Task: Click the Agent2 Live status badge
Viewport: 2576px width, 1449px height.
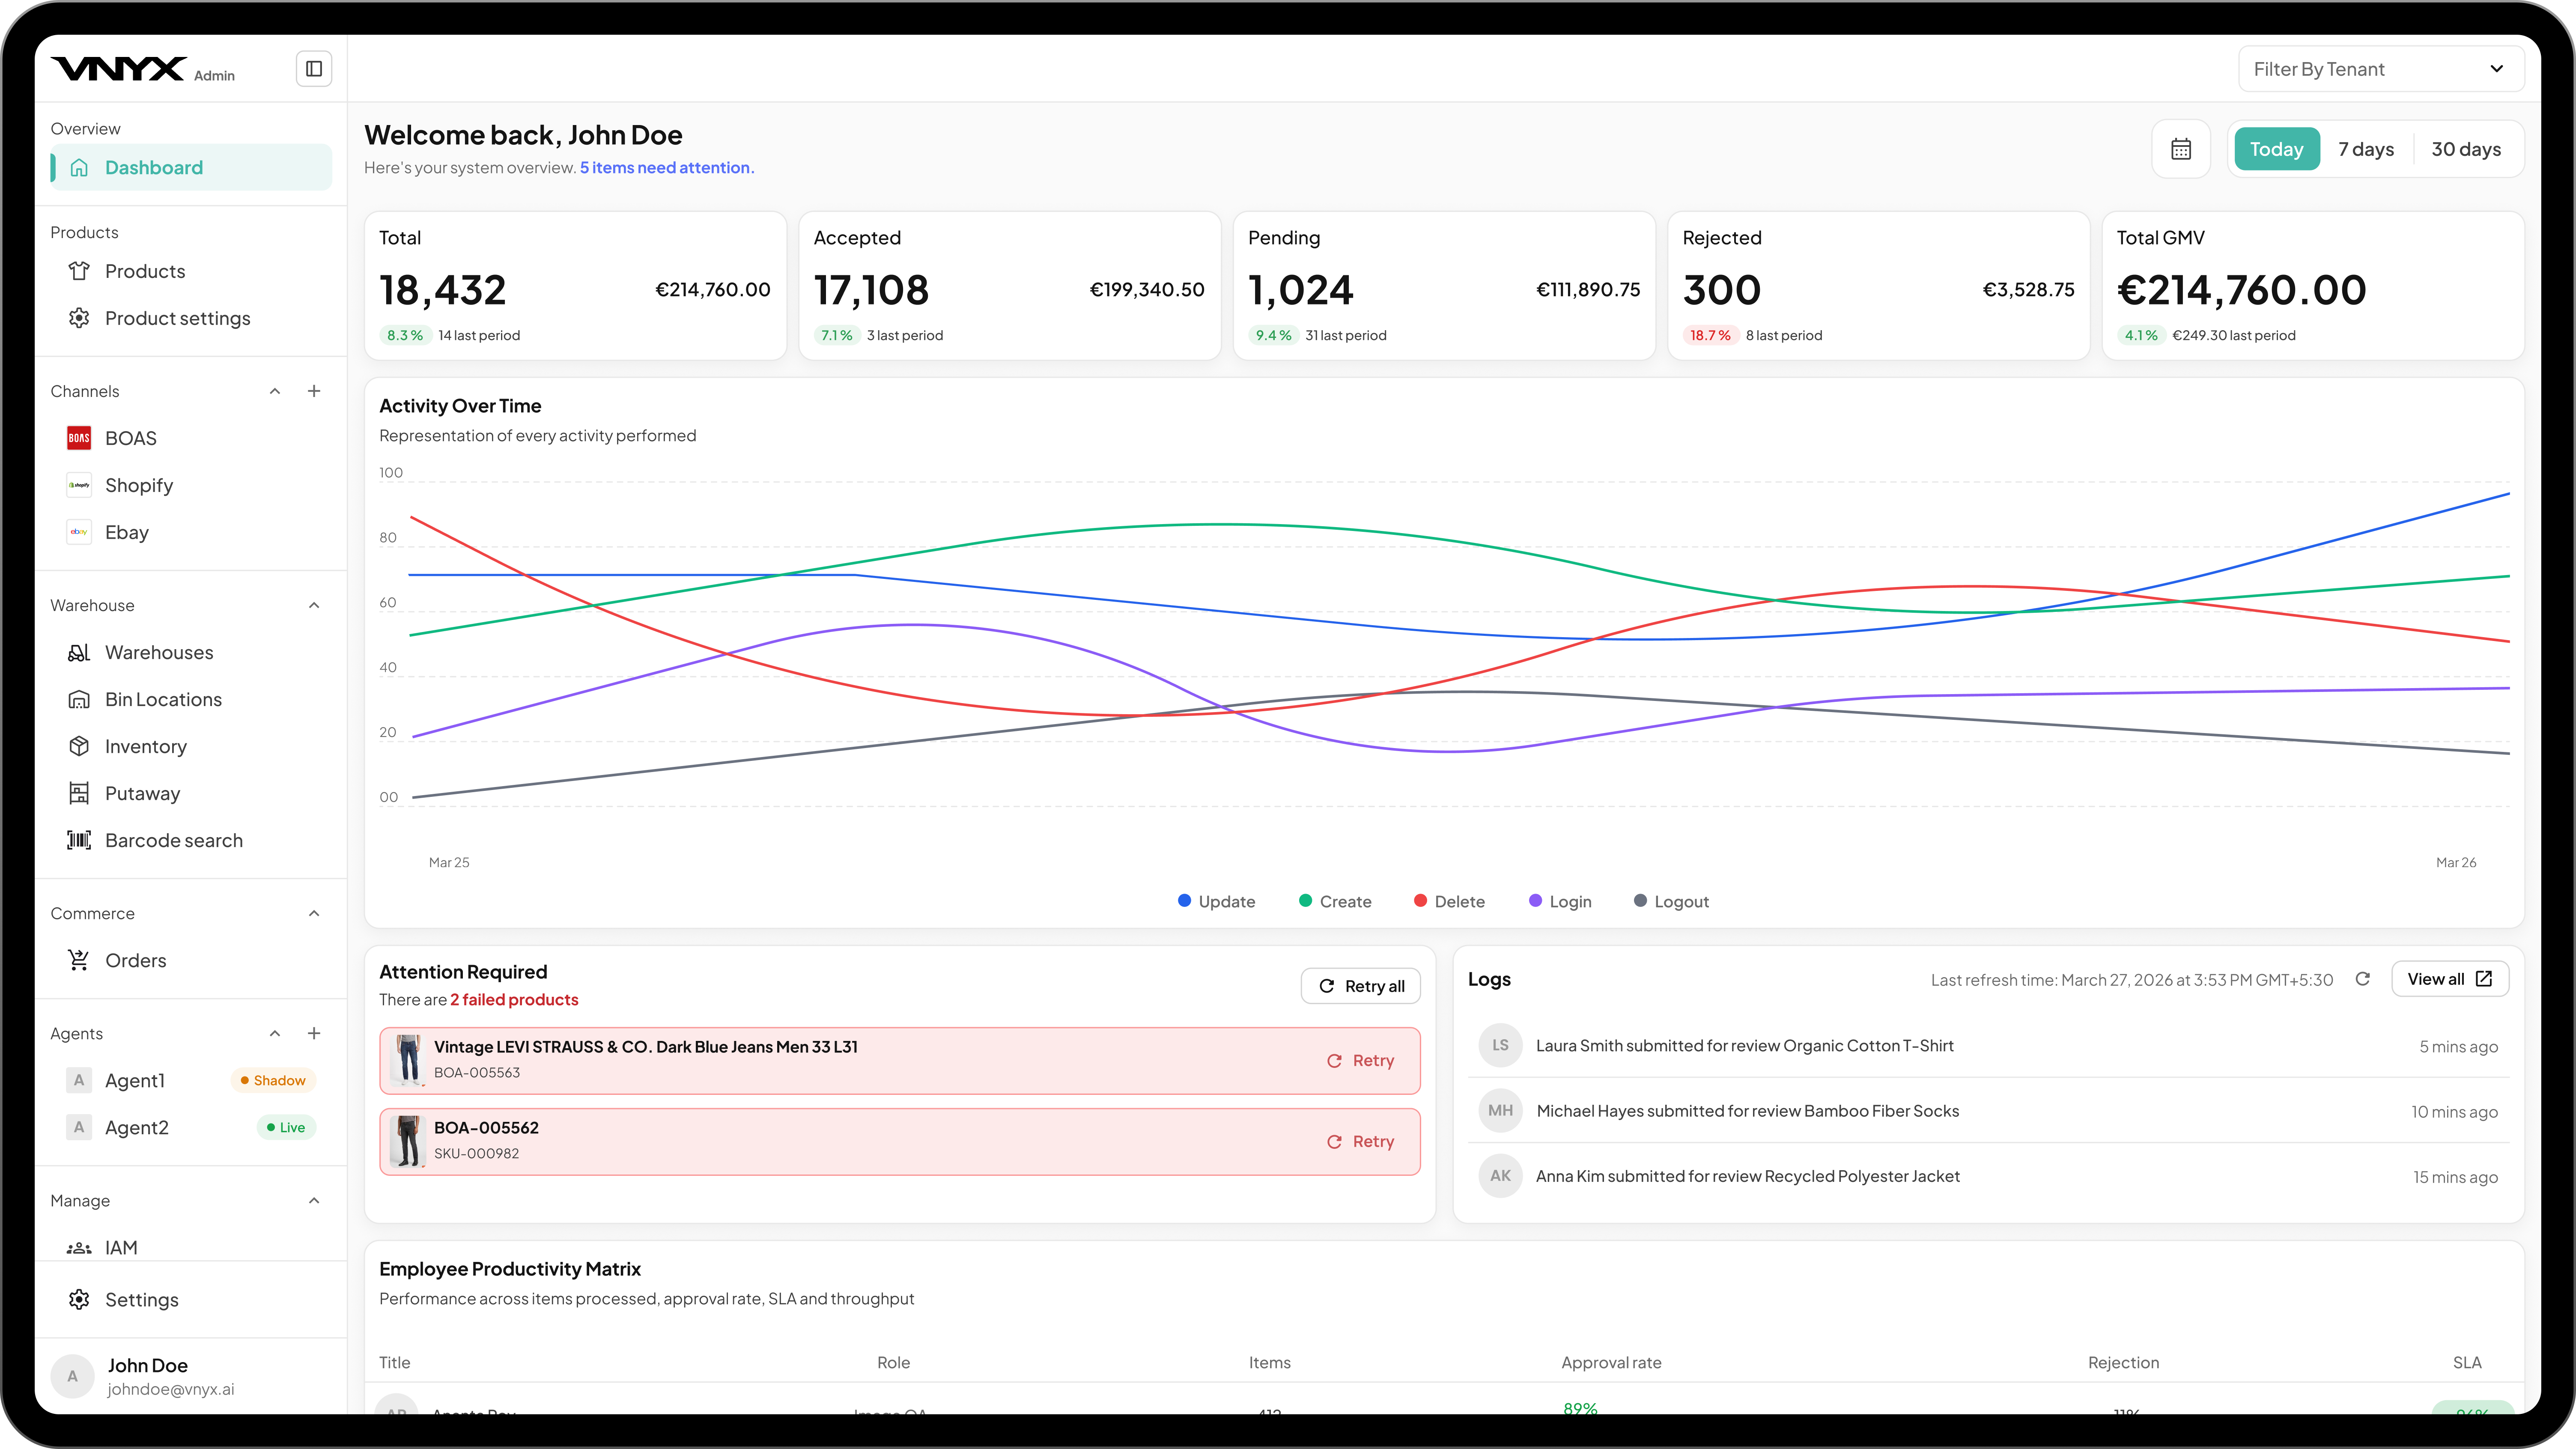Action: (286, 1127)
